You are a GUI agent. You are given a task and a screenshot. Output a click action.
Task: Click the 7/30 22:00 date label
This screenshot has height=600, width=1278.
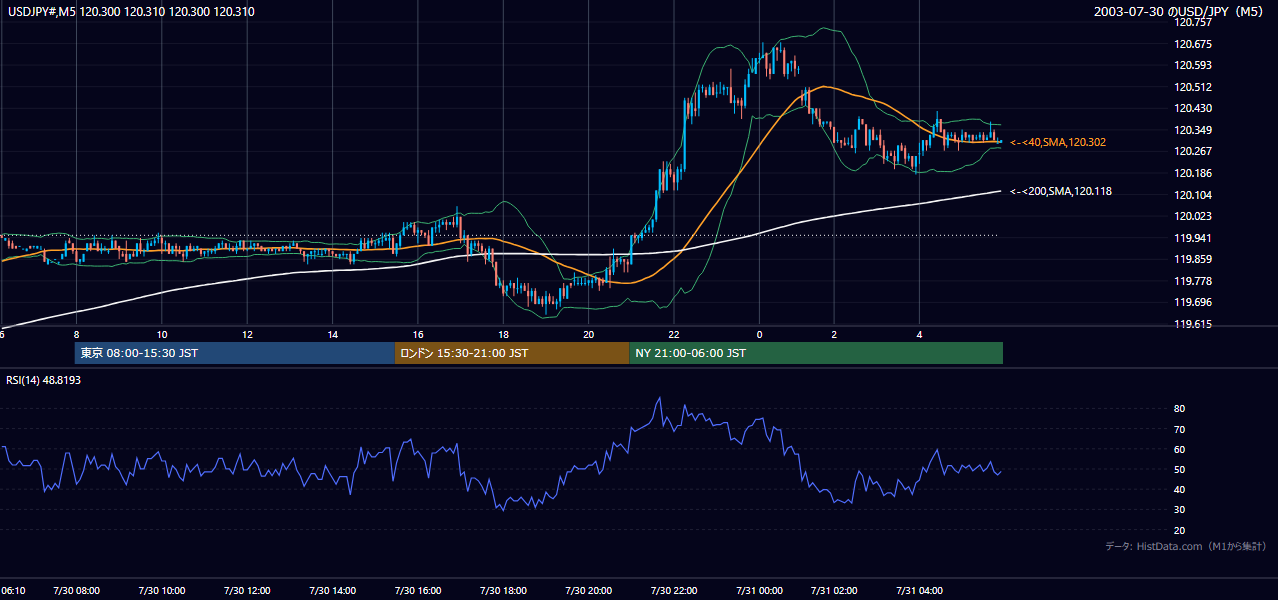coord(674,591)
